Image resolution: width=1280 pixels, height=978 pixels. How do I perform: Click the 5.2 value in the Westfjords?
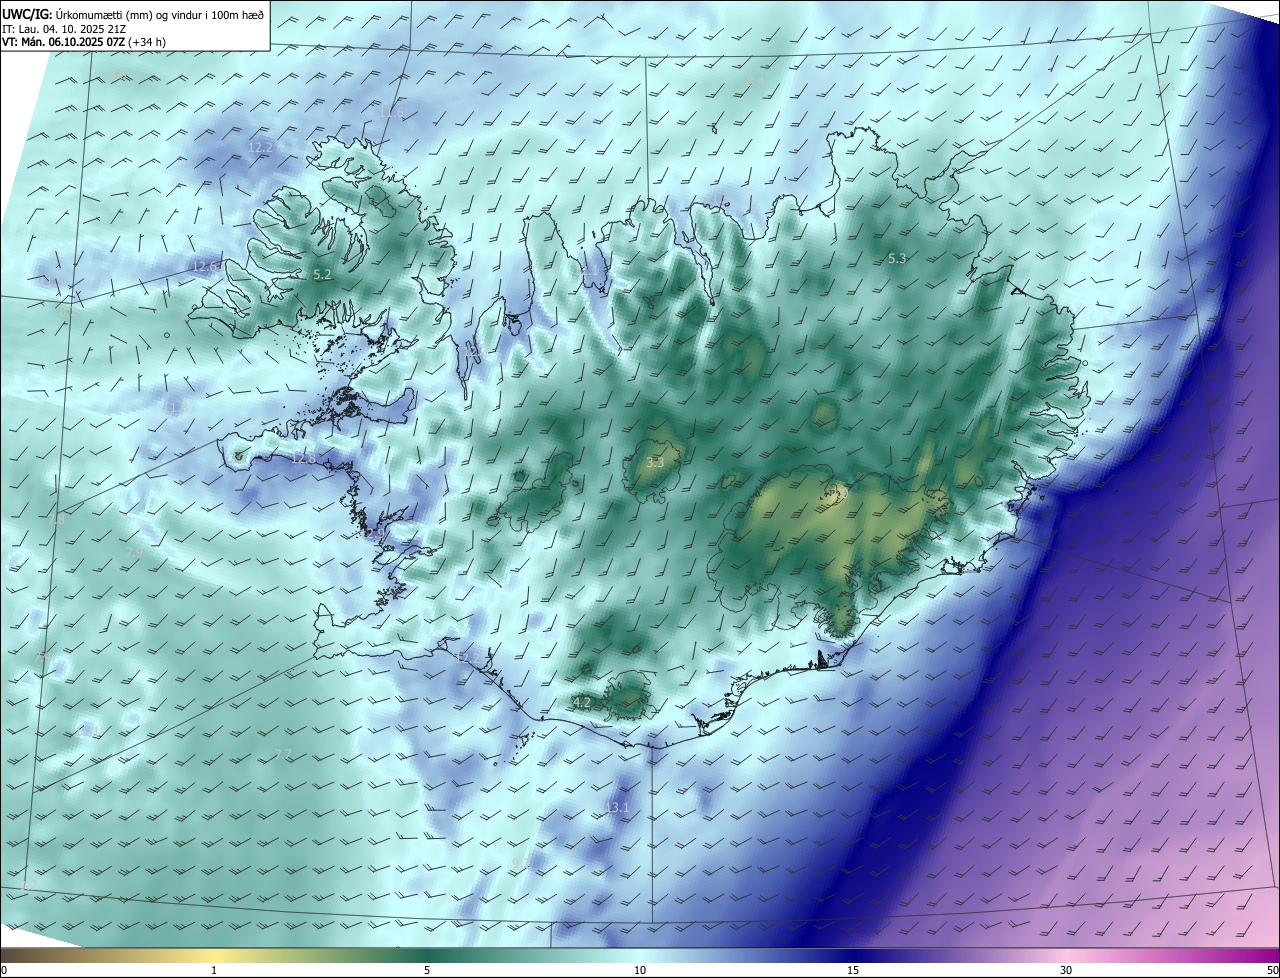(x=322, y=274)
